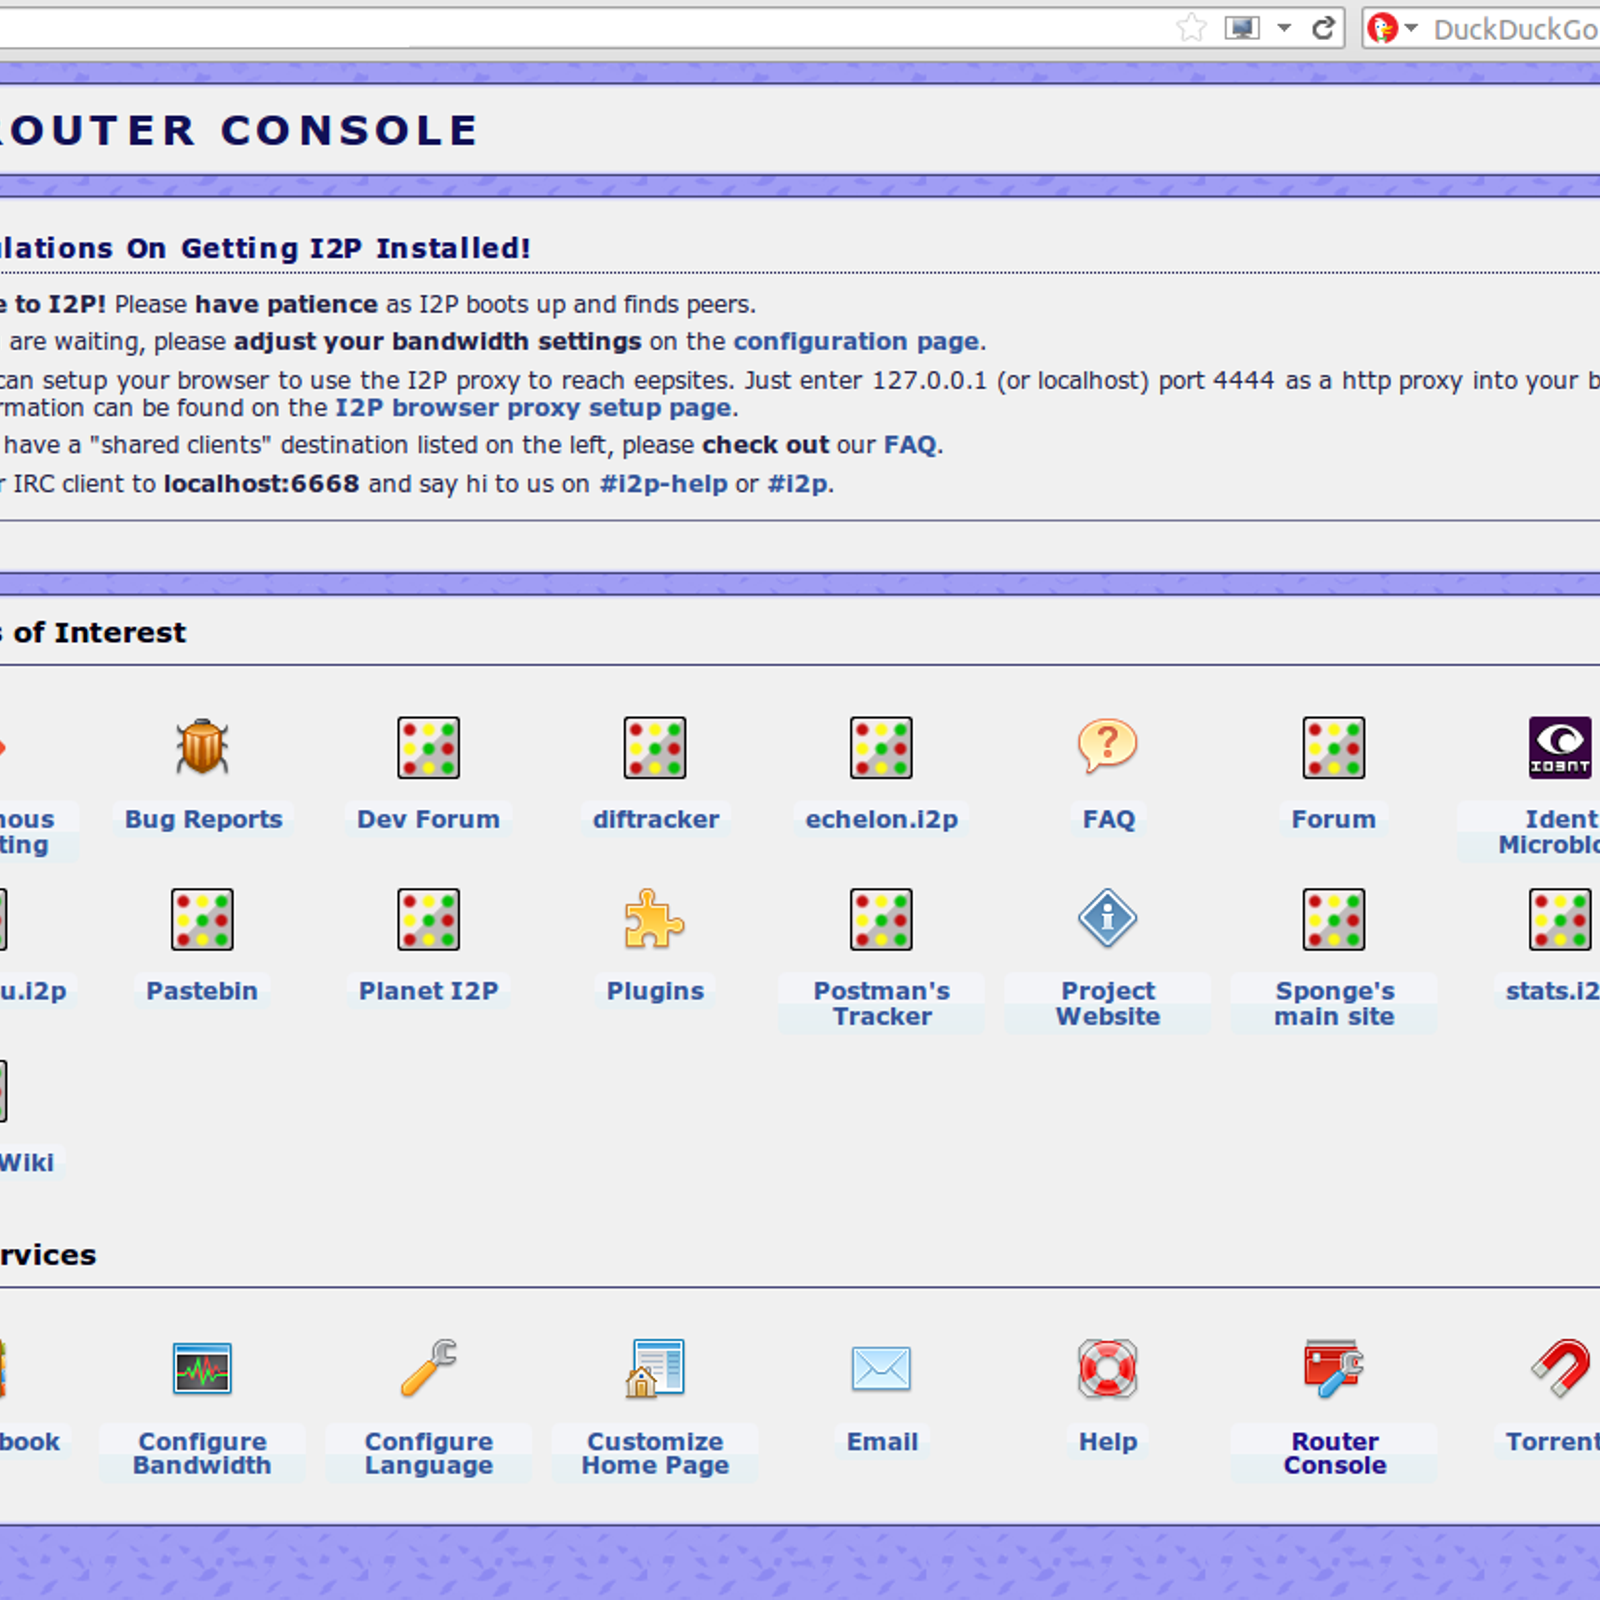Click the echelon.i2p text link
This screenshot has height=1600, width=1600.
click(x=882, y=820)
